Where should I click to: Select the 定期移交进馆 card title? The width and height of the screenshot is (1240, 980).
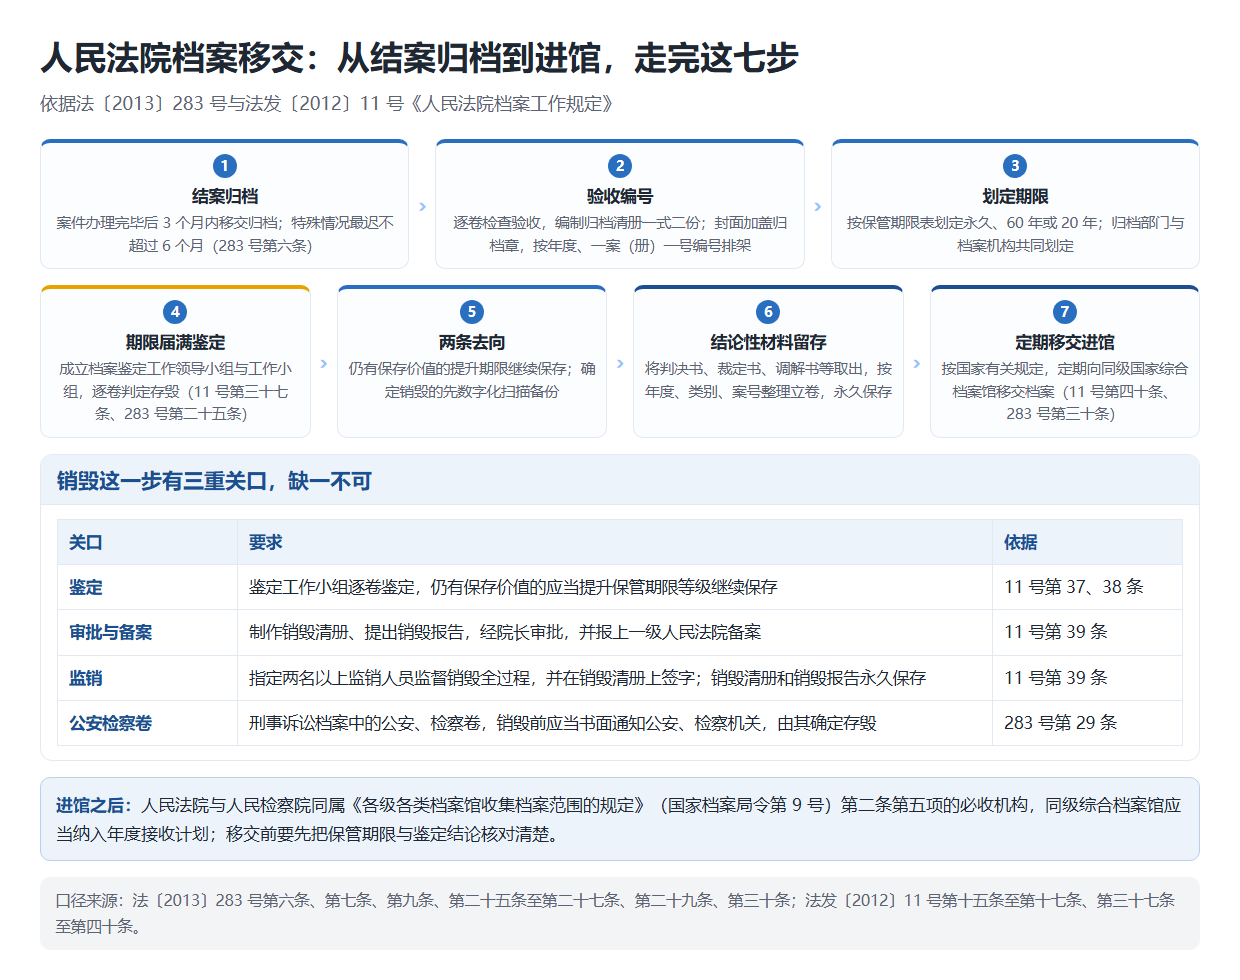[x=1065, y=342]
